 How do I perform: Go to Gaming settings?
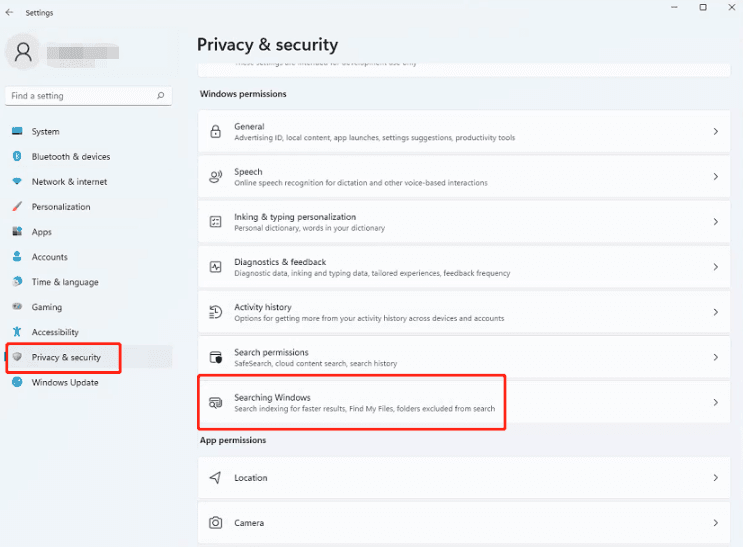tap(89, 307)
